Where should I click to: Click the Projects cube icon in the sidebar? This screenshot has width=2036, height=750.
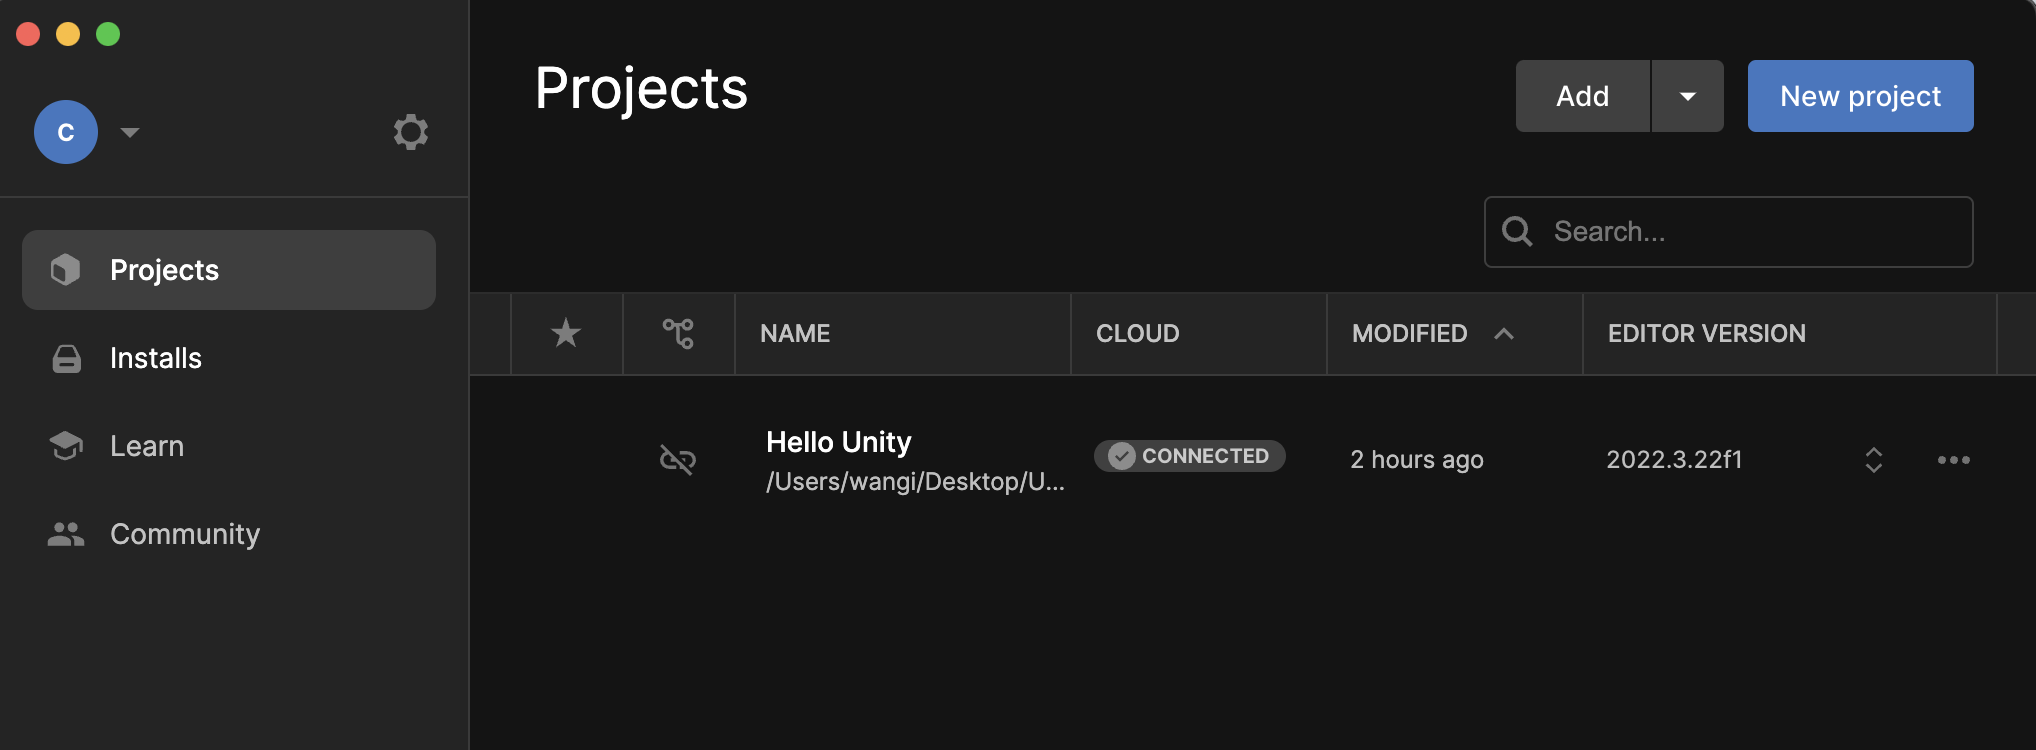pos(66,270)
